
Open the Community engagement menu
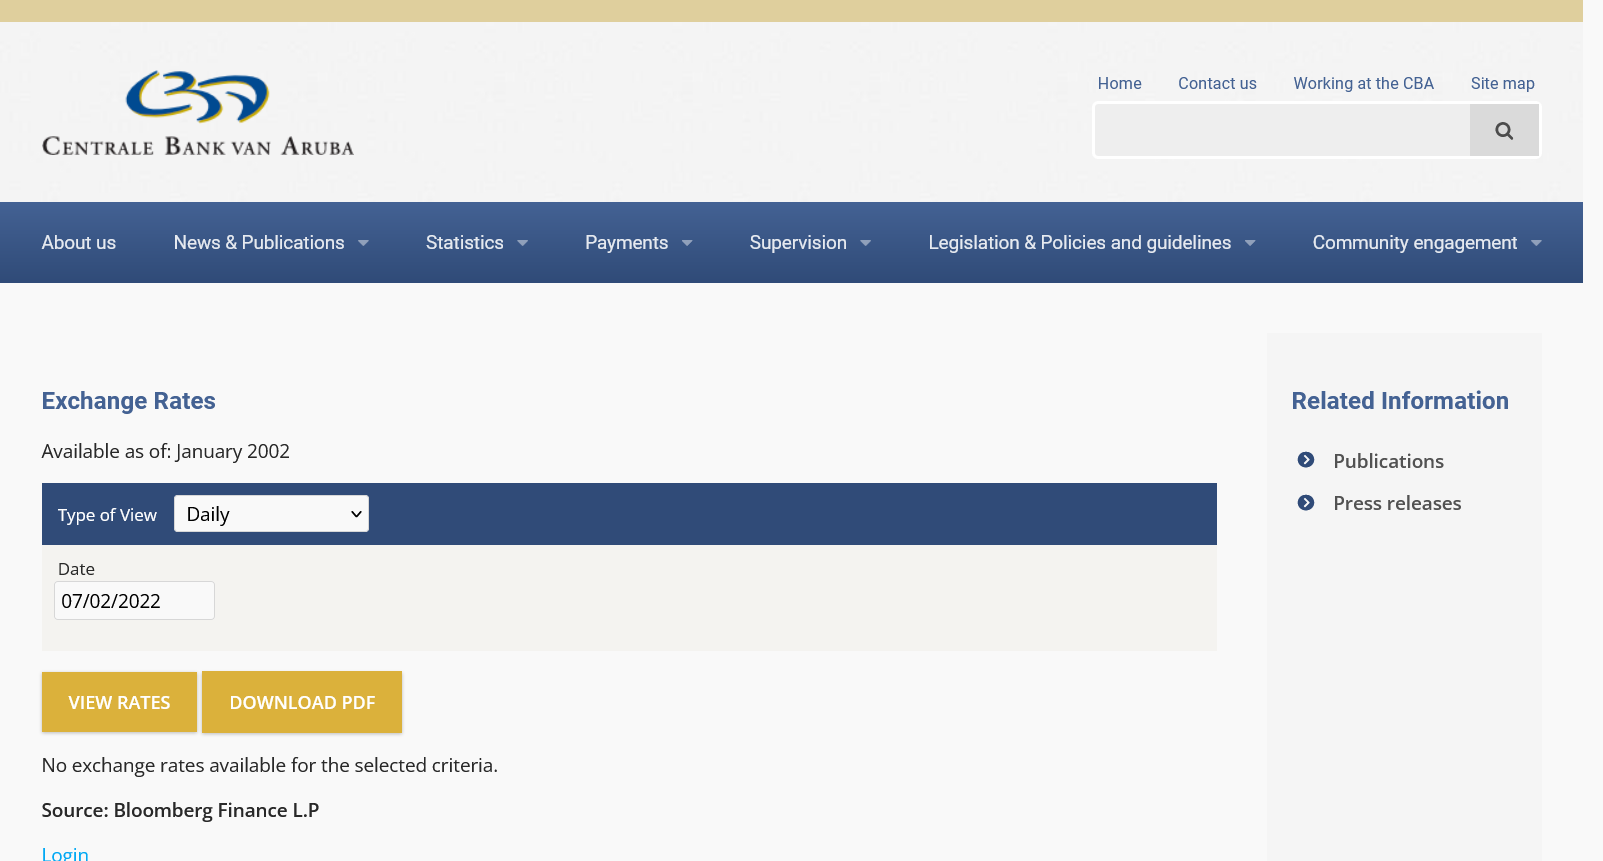[1414, 243]
